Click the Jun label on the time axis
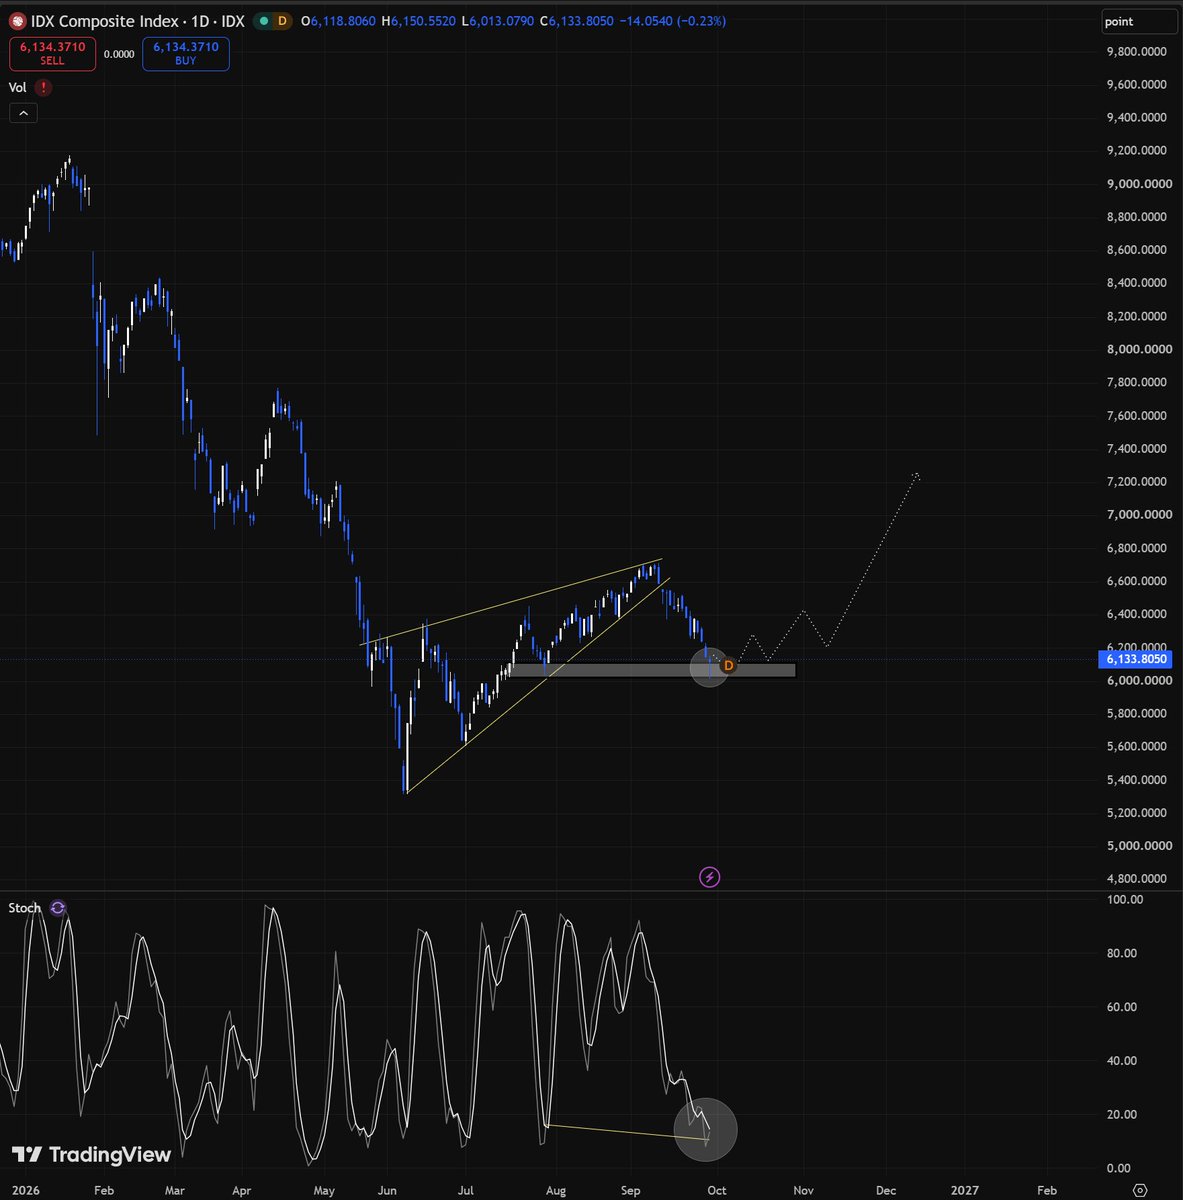 388,1191
